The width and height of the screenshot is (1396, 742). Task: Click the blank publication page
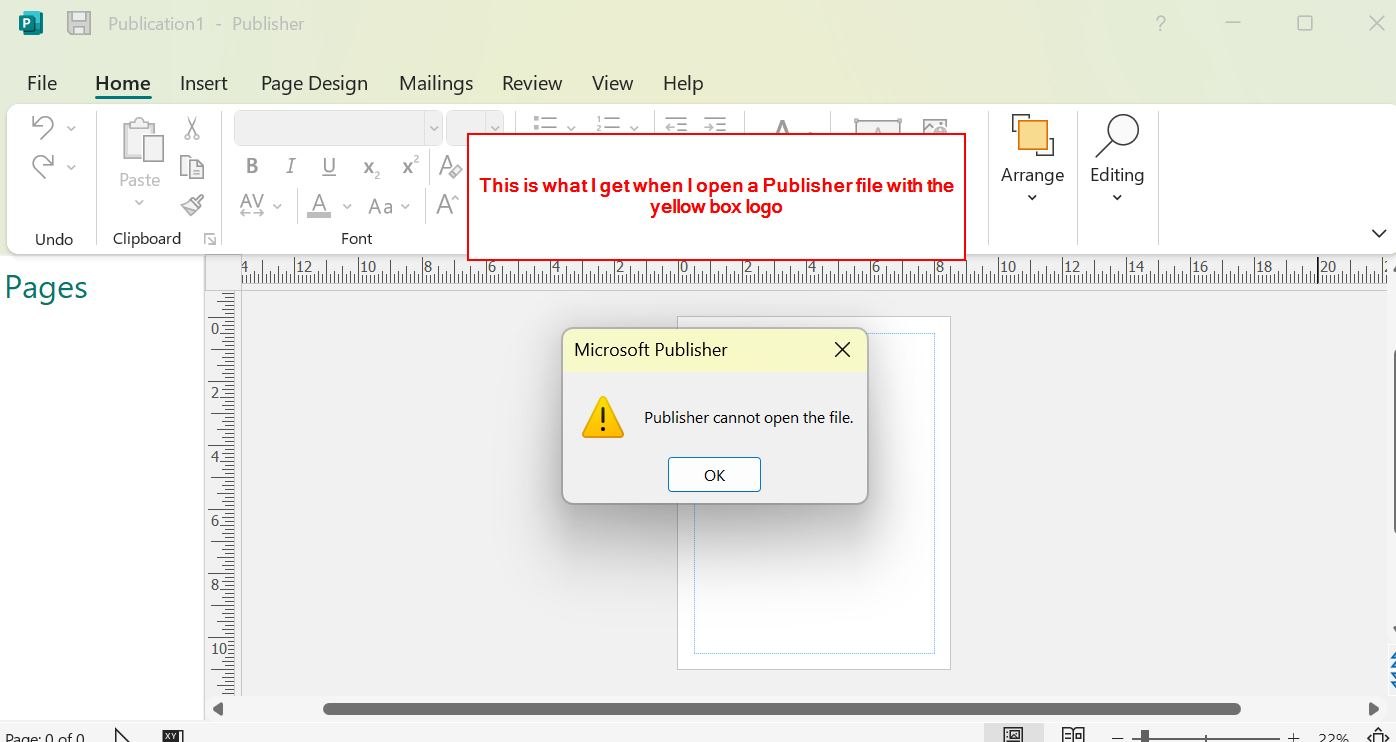[814, 493]
